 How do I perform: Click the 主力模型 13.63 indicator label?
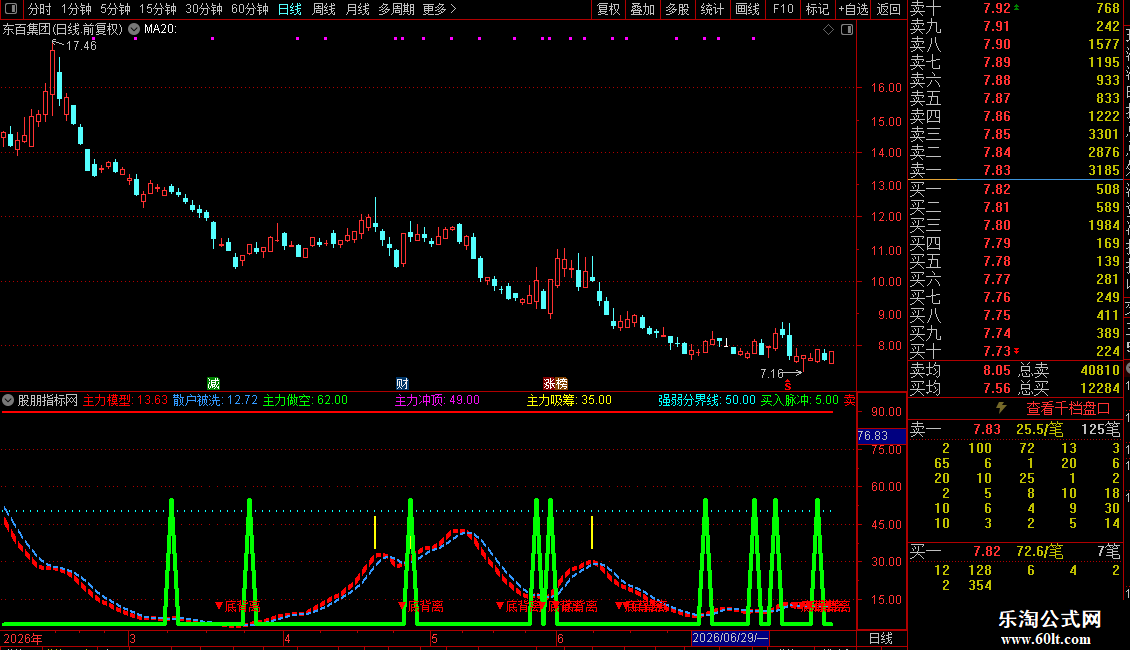click(125, 400)
